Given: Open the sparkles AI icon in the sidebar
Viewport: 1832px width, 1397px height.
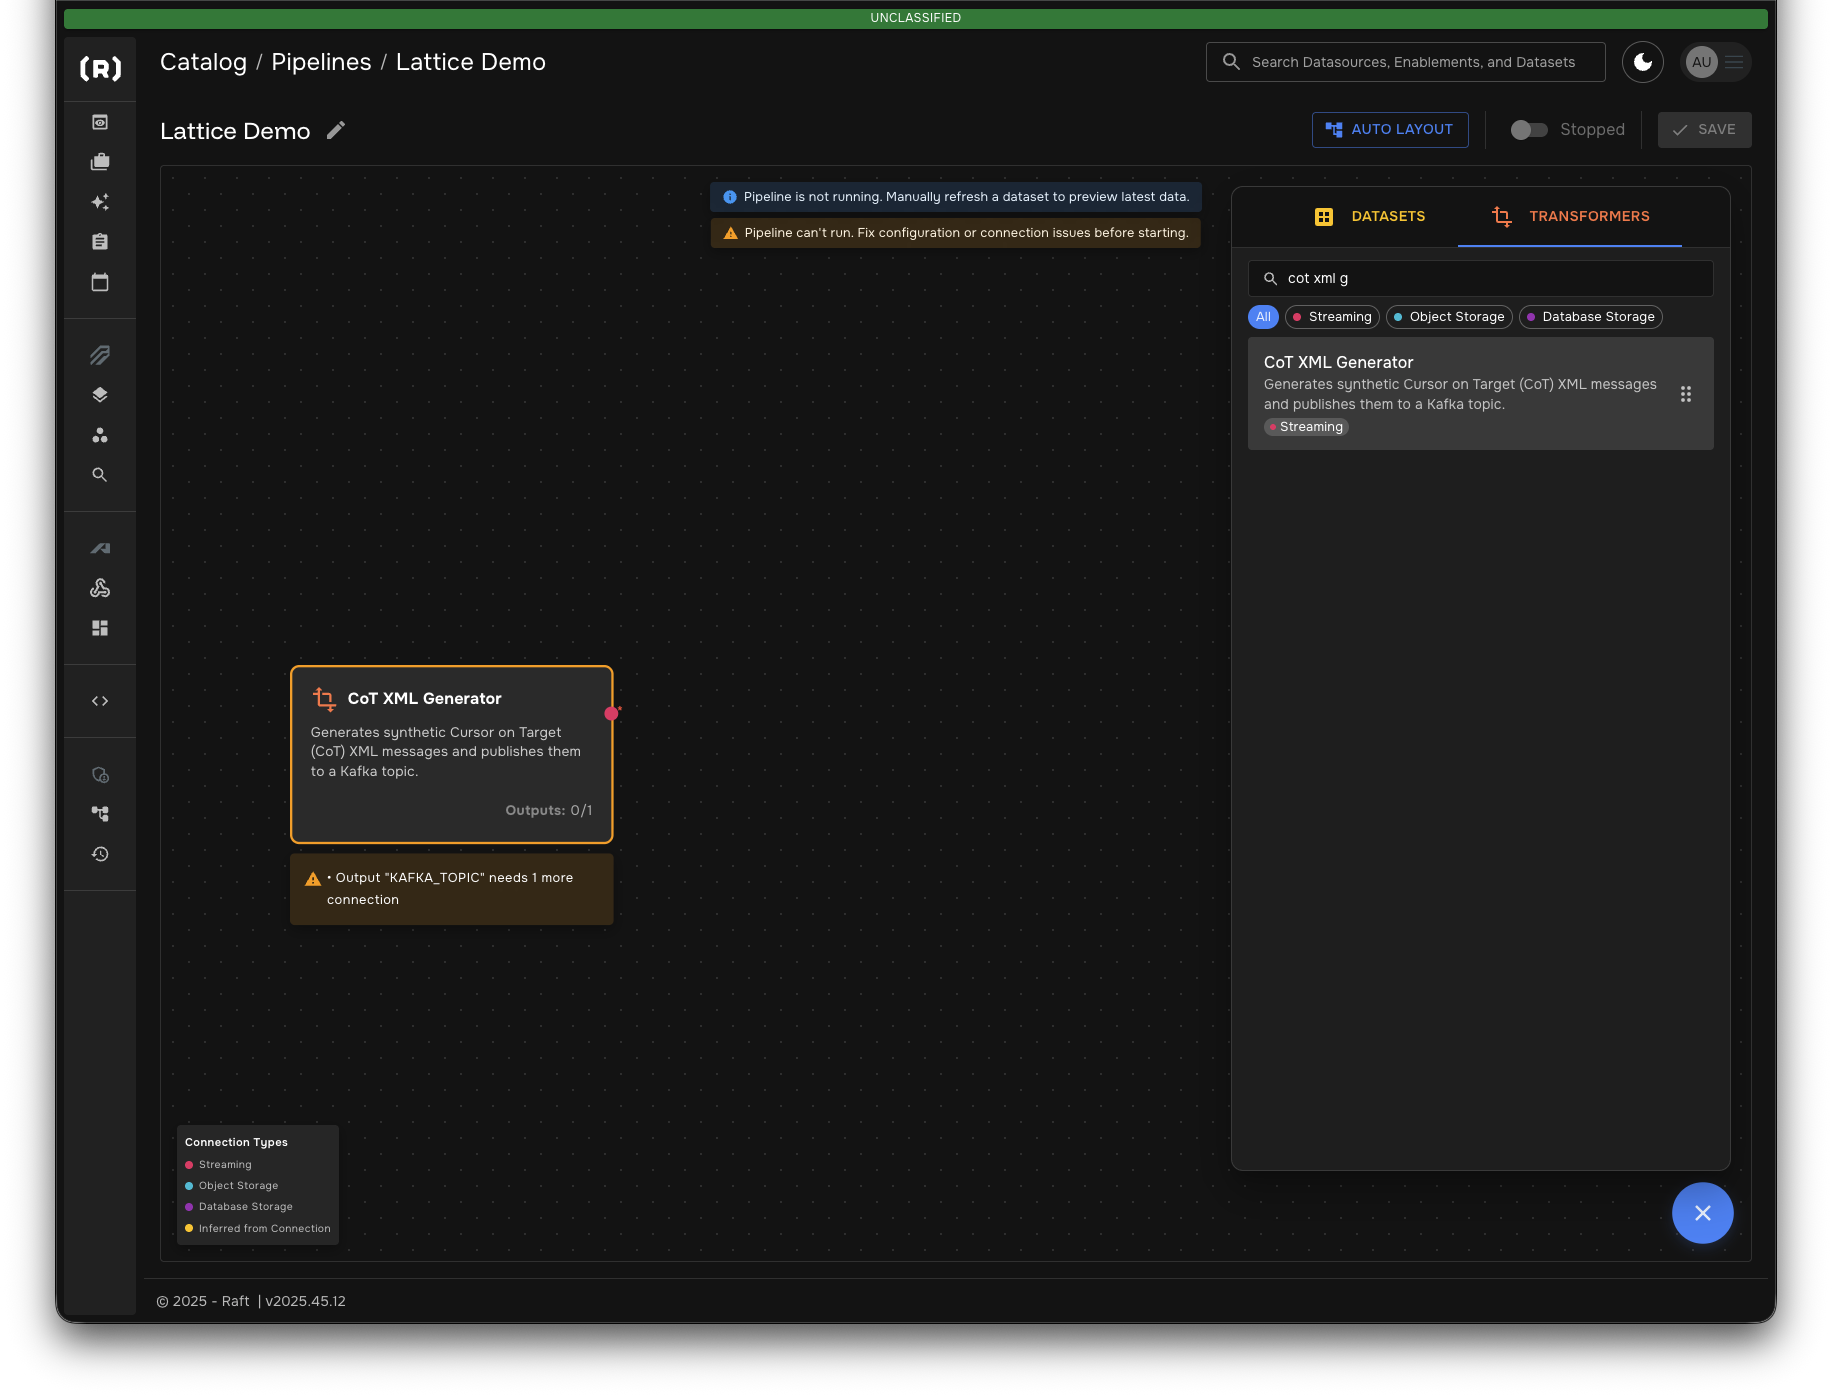Looking at the screenshot, I should pyautogui.click(x=100, y=202).
